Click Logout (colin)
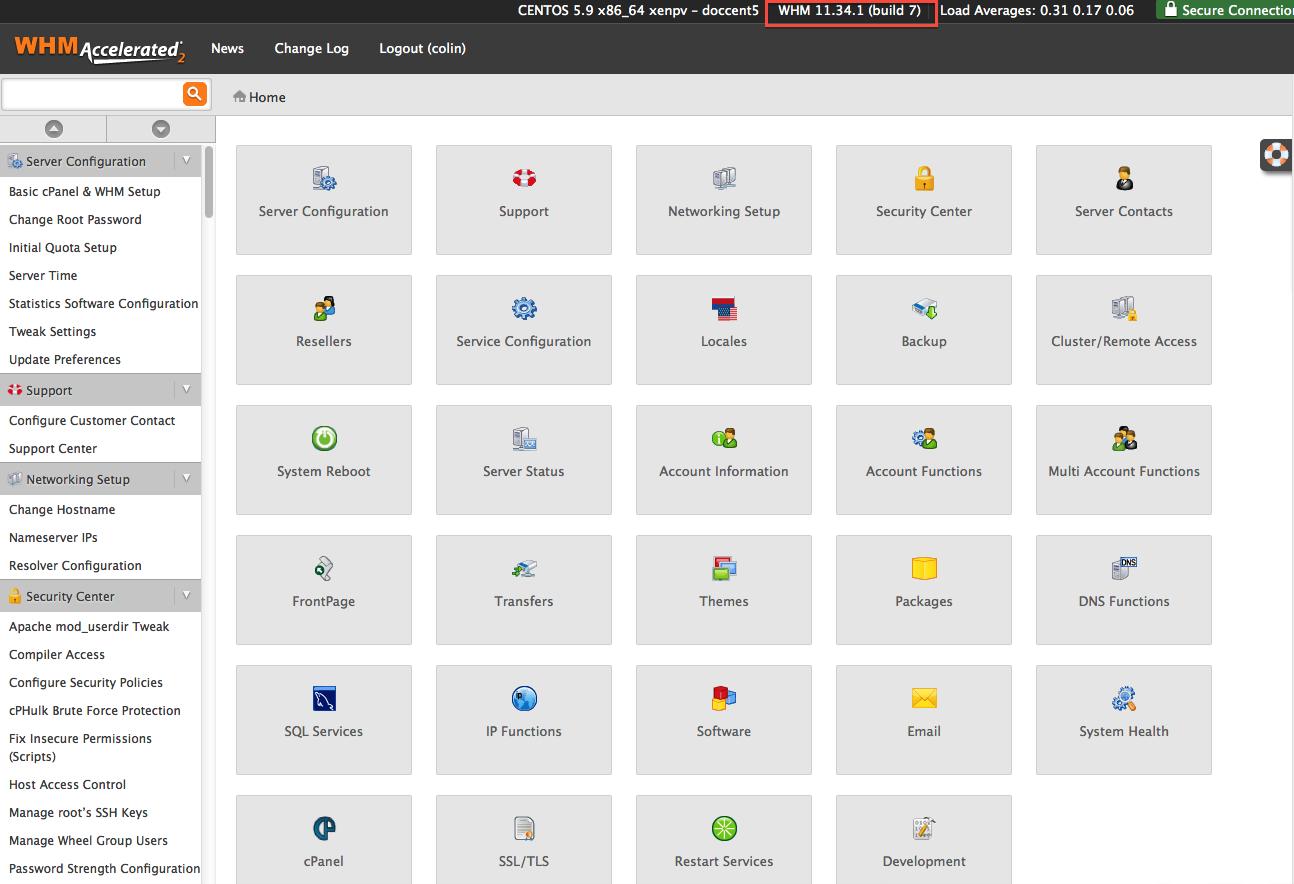The image size is (1294, 884). (x=422, y=48)
